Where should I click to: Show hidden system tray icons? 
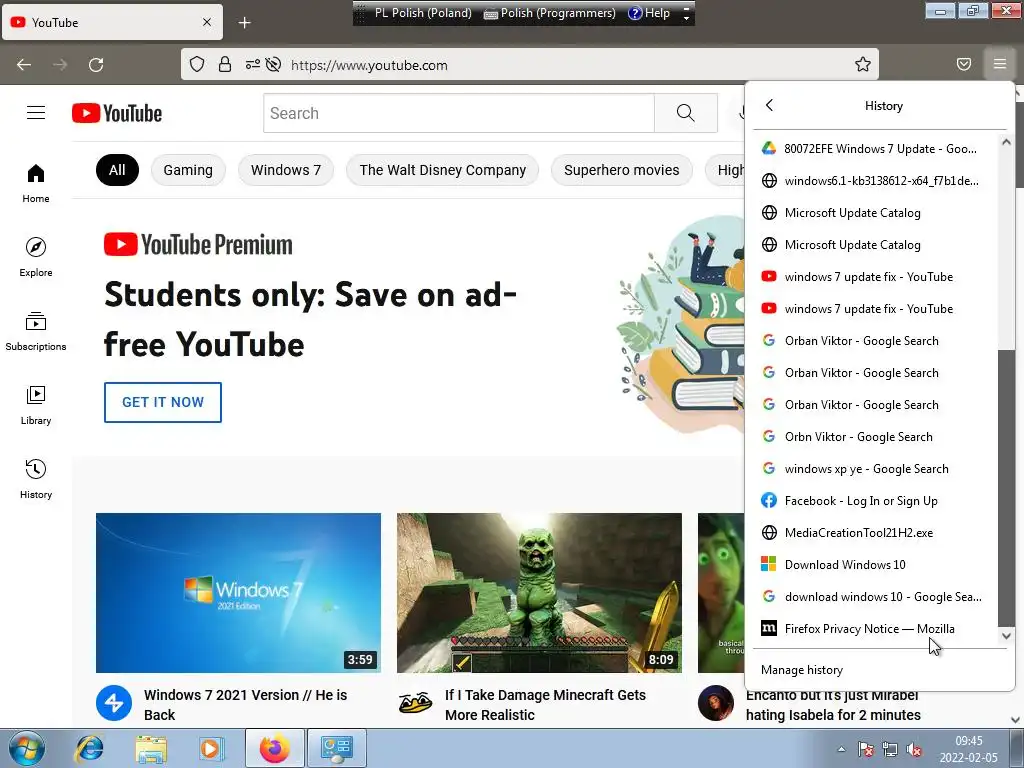[x=841, y=750]
